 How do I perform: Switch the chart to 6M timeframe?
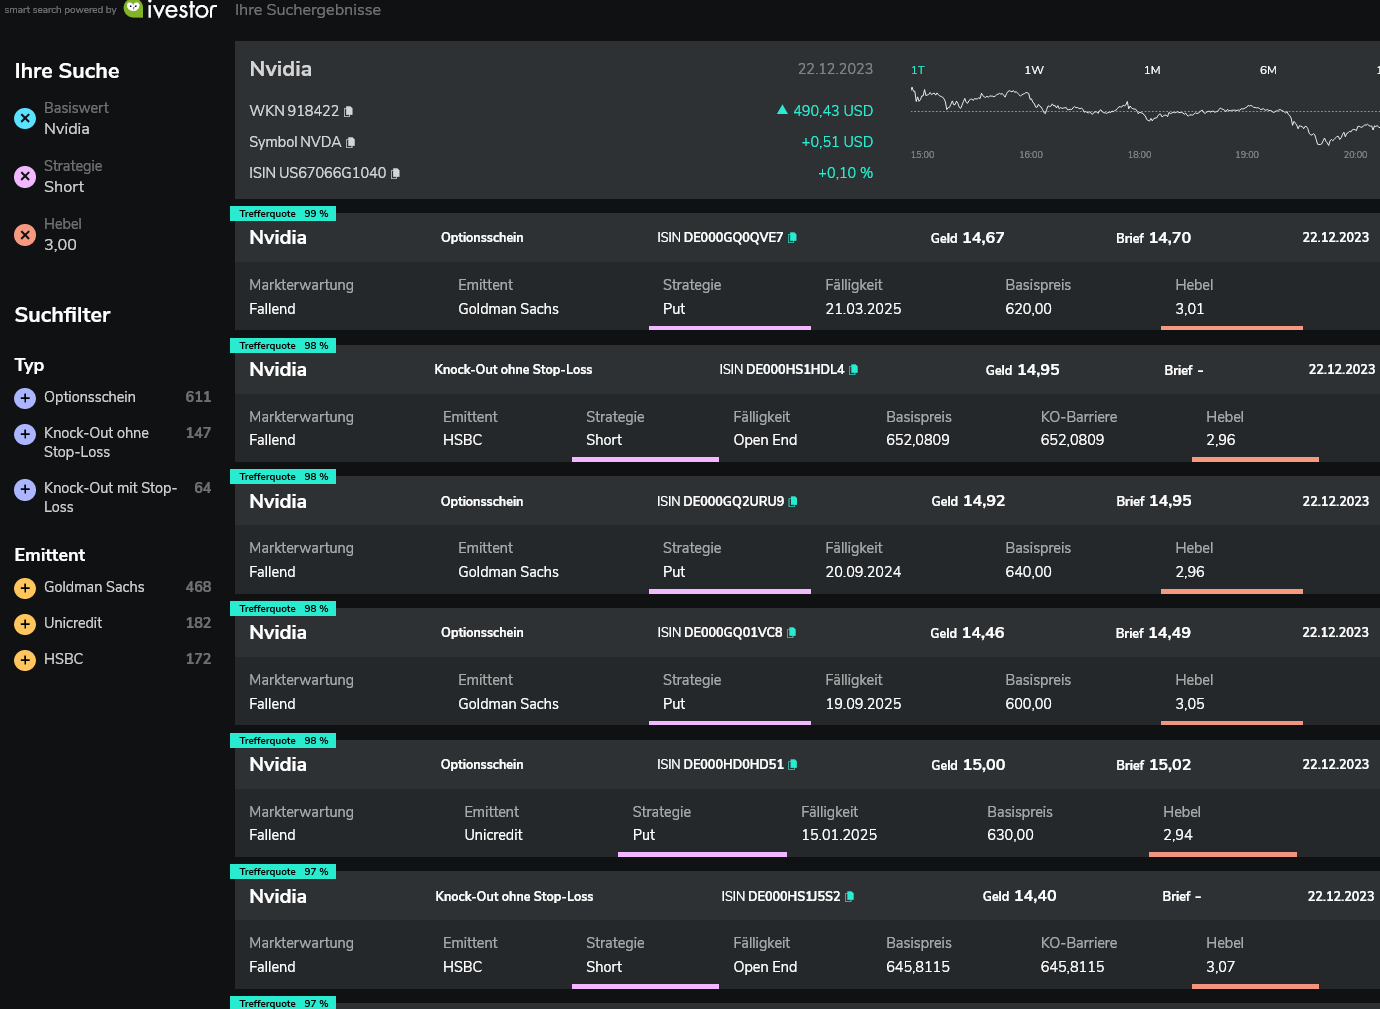point(1268,70)
